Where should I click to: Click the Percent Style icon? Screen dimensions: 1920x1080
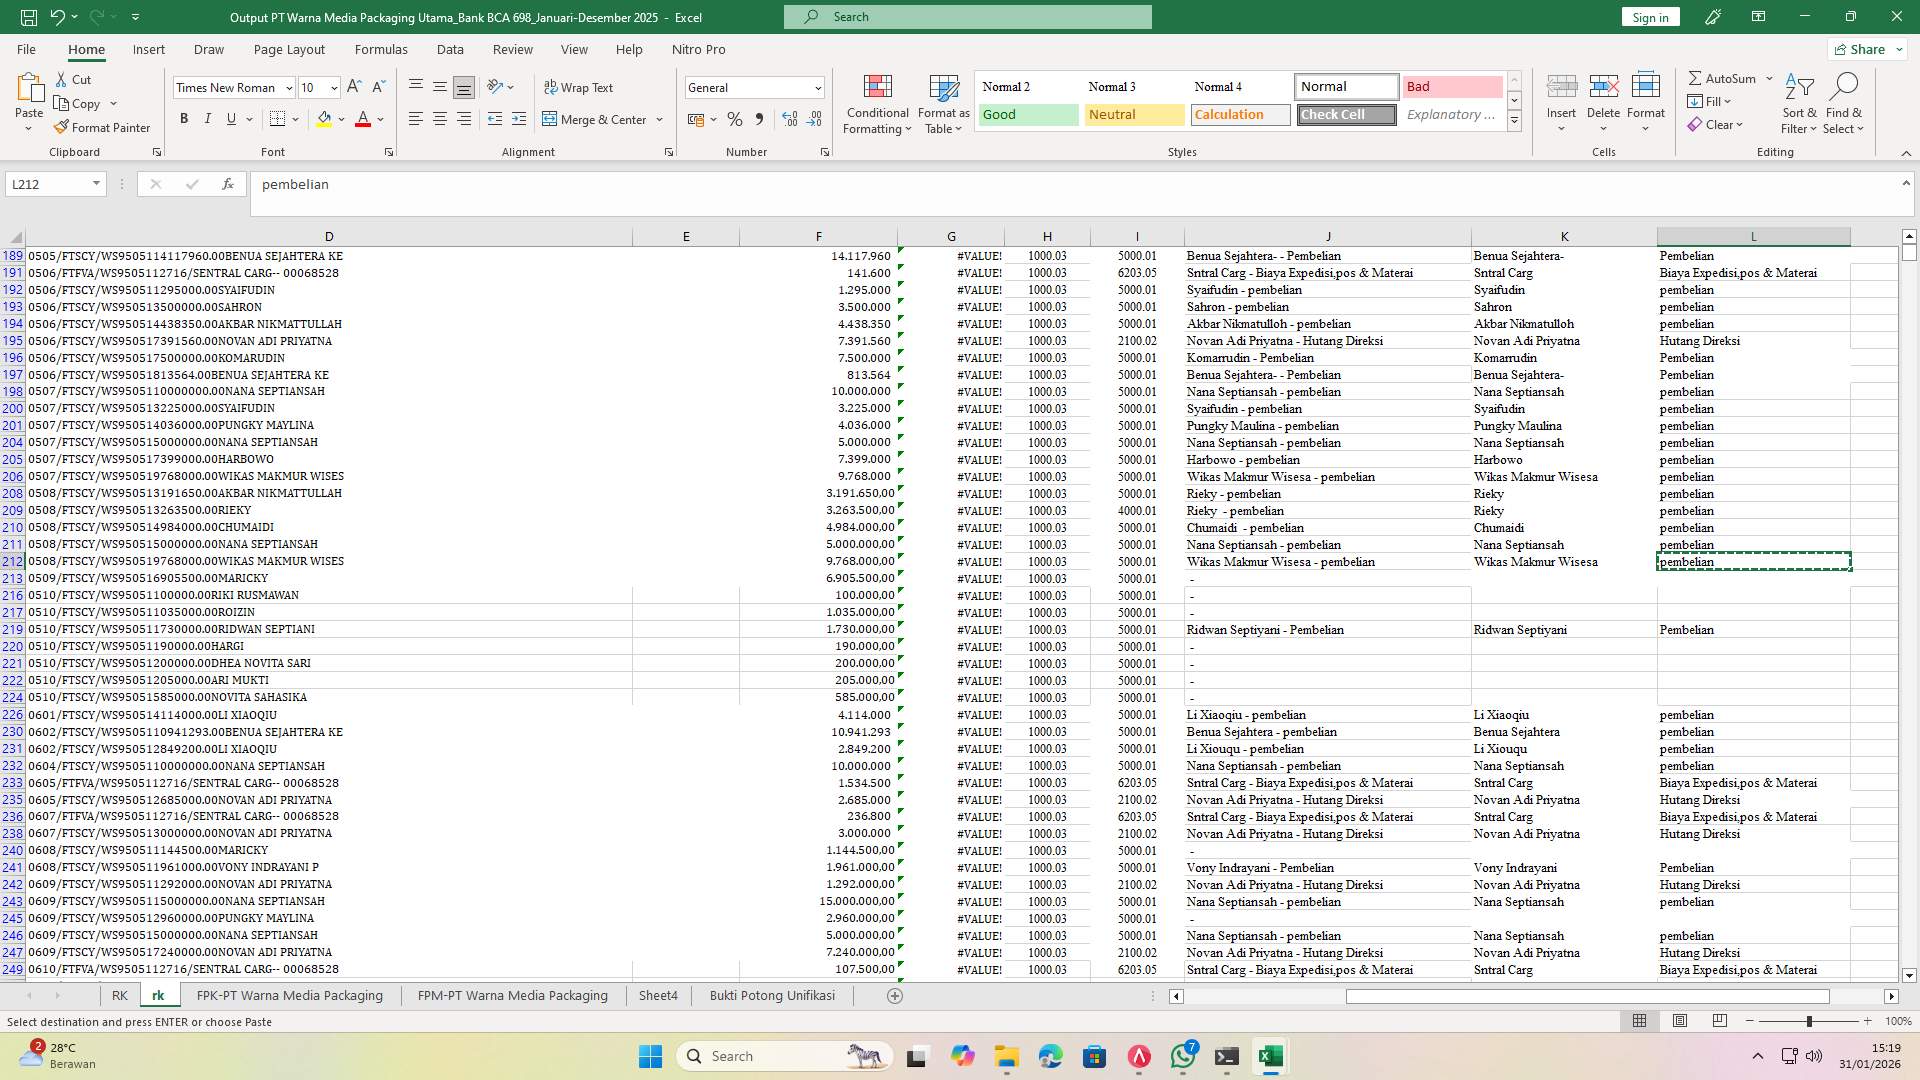[x=735, y=119]
